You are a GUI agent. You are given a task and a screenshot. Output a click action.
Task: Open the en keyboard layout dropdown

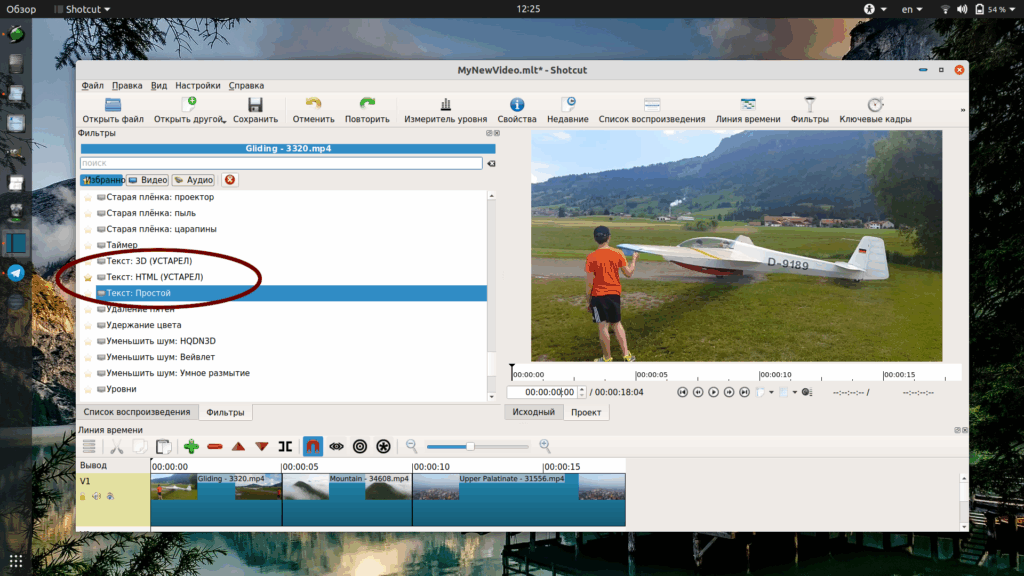coord(912,9)
